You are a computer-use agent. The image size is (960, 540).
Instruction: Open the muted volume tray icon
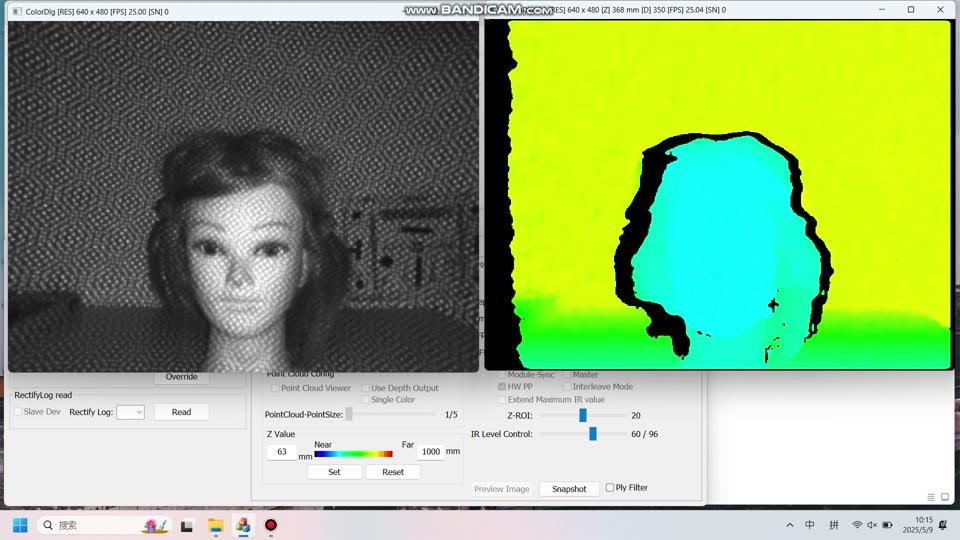coord(872,525)
